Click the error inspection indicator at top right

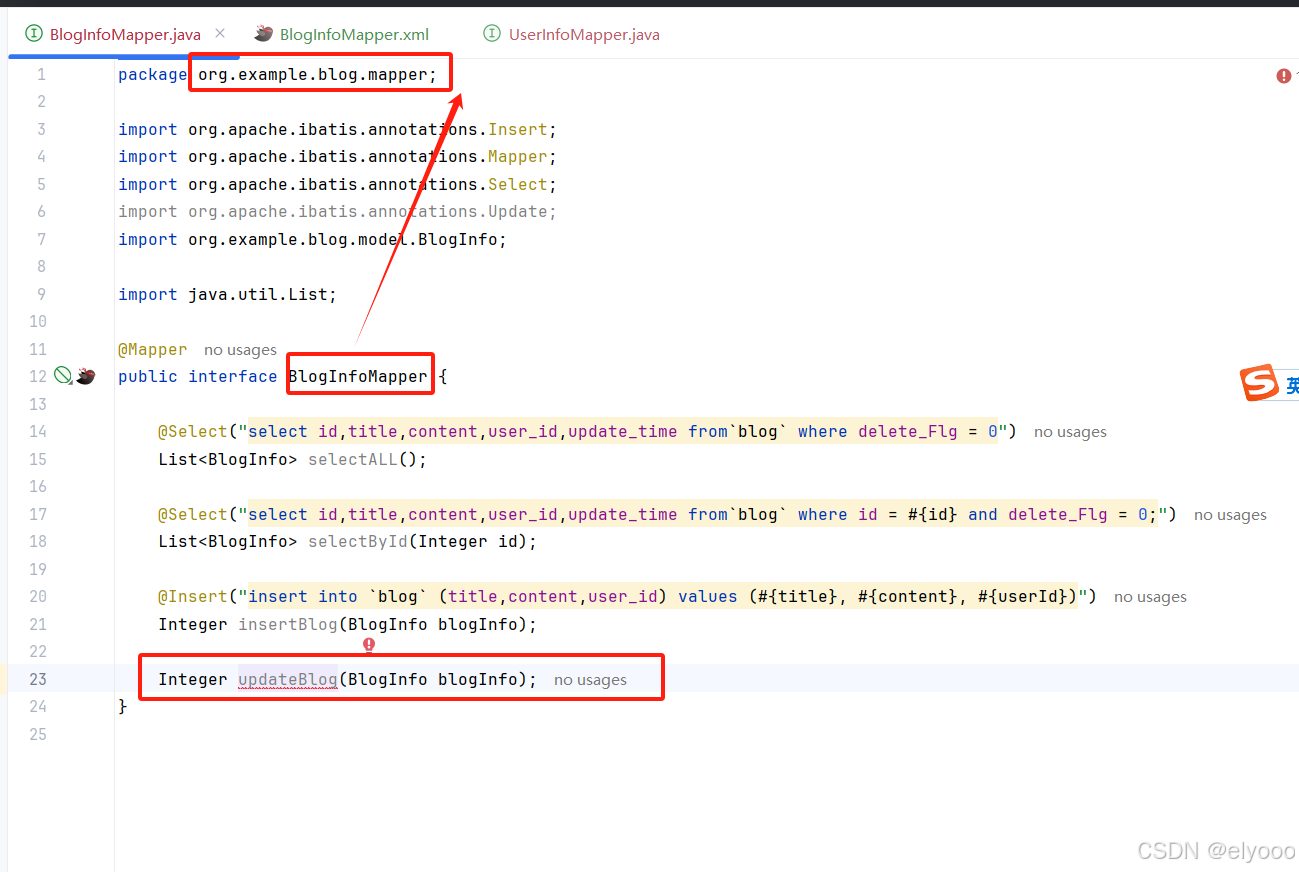click(1283, 75)
